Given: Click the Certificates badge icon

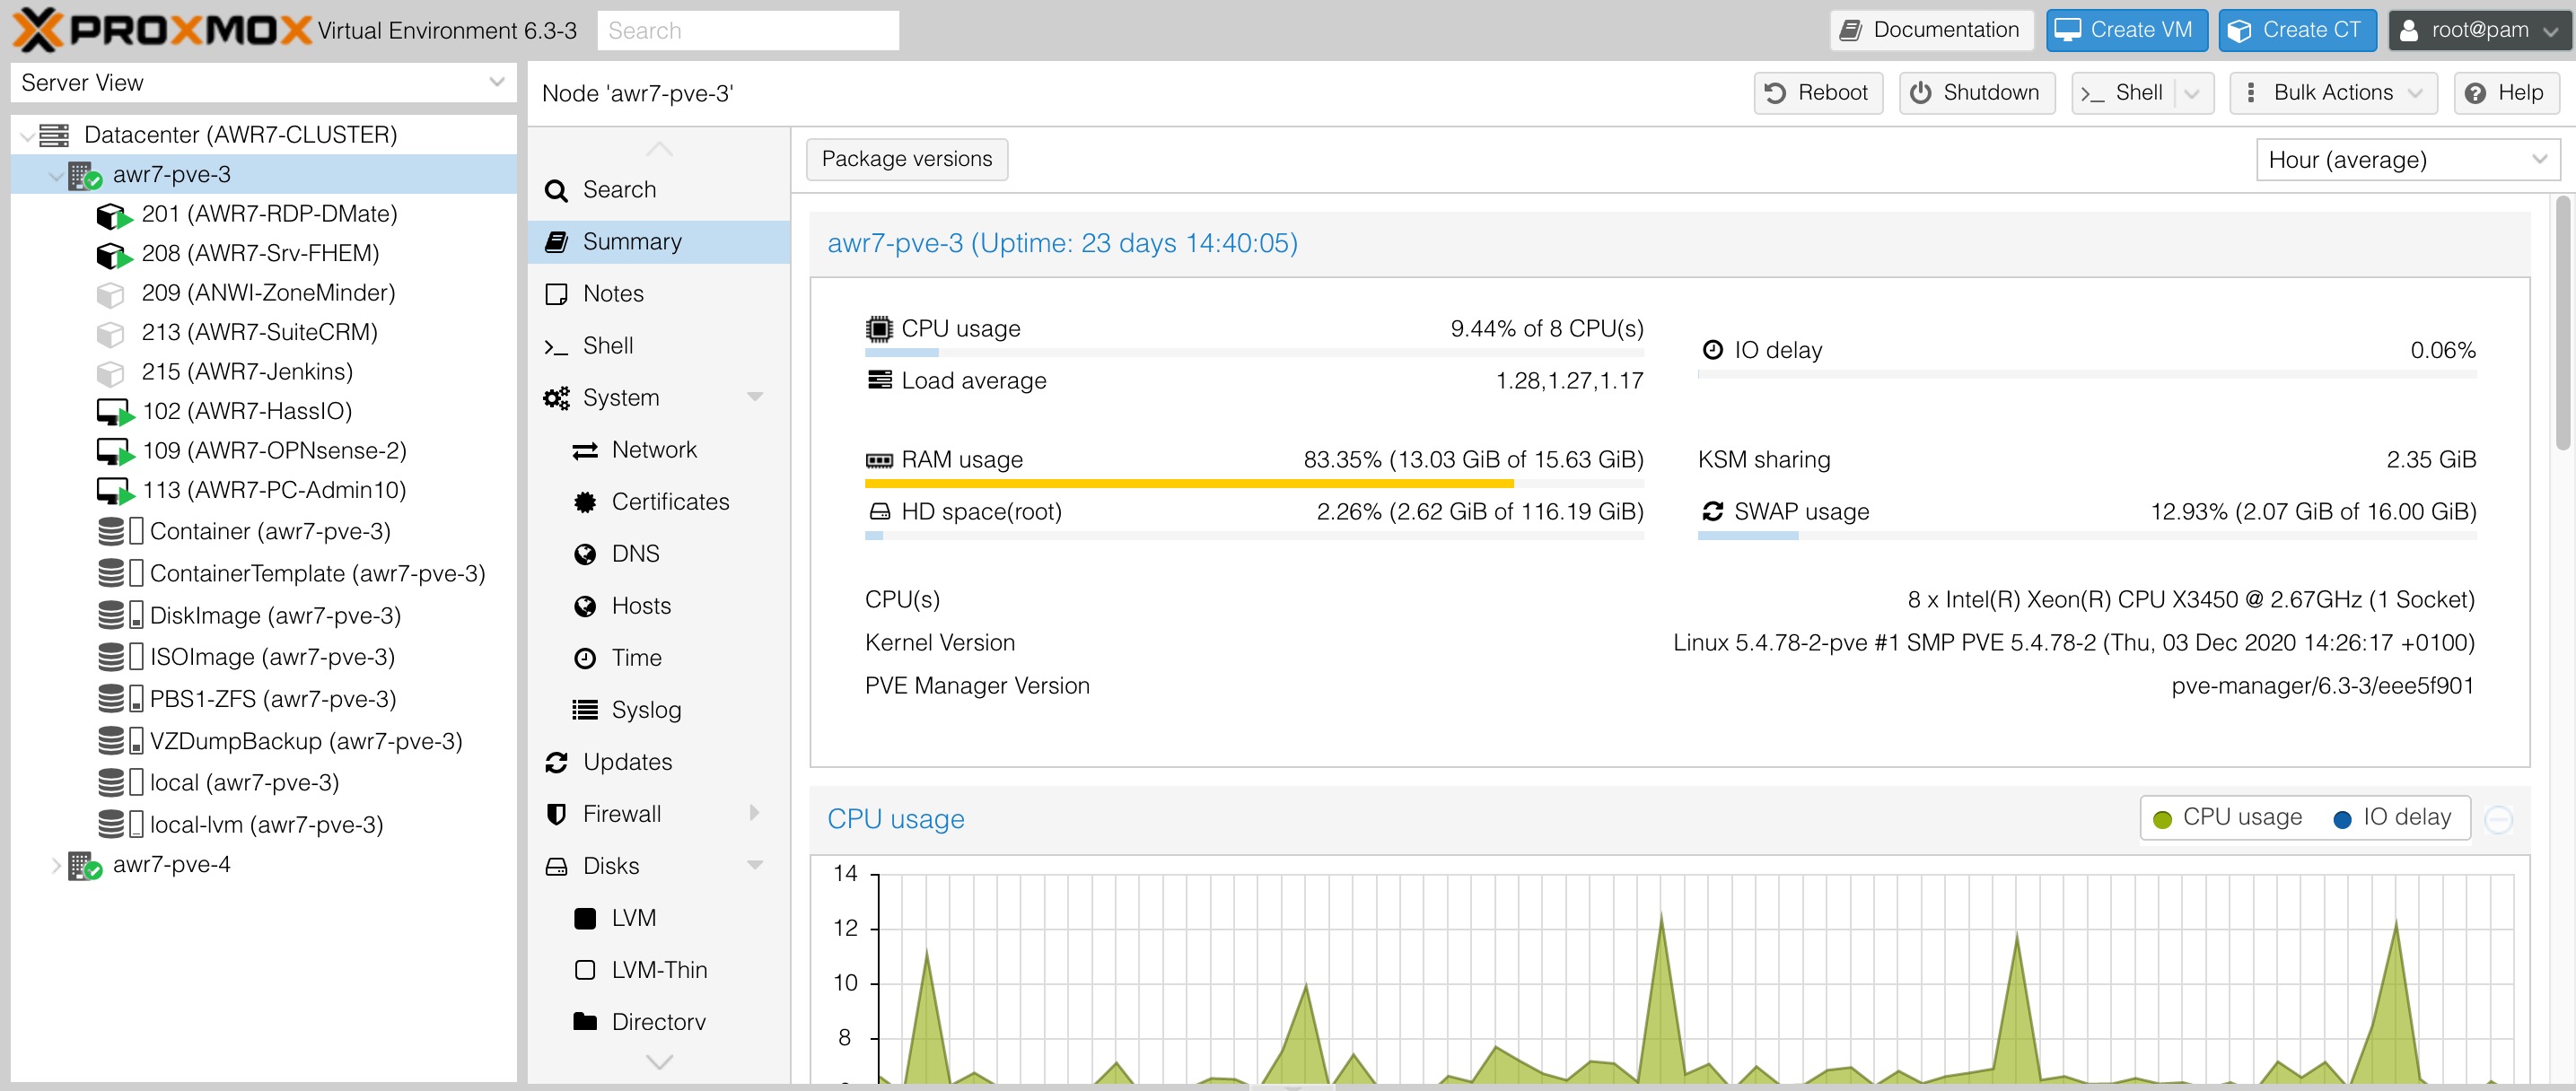Looking at the screenshot, I should tap(585, 502).
